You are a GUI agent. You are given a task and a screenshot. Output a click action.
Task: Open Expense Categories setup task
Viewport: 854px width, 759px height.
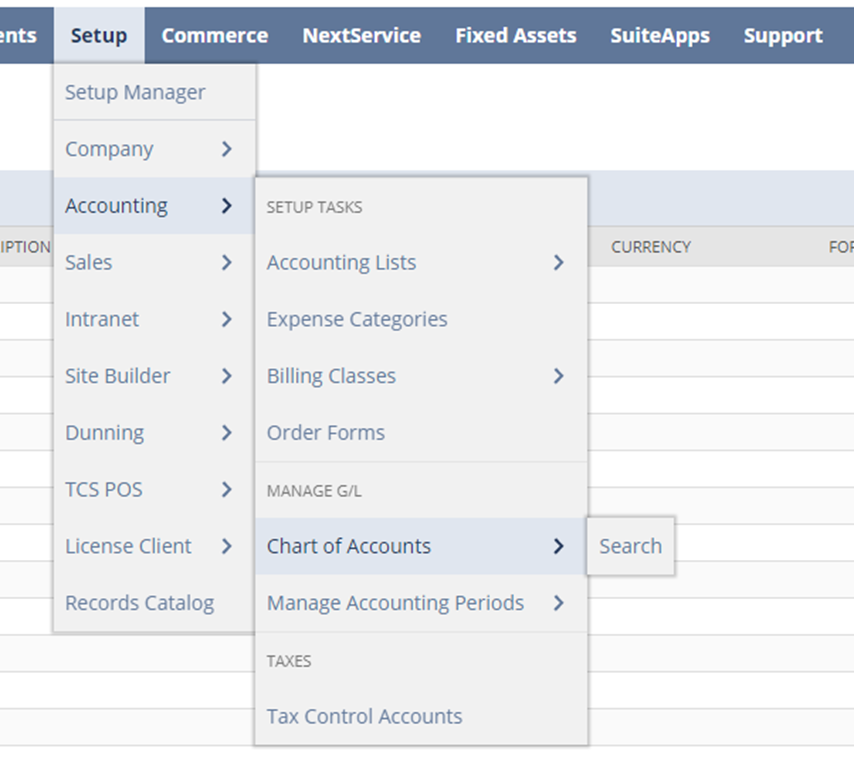[x=357, y=319]
